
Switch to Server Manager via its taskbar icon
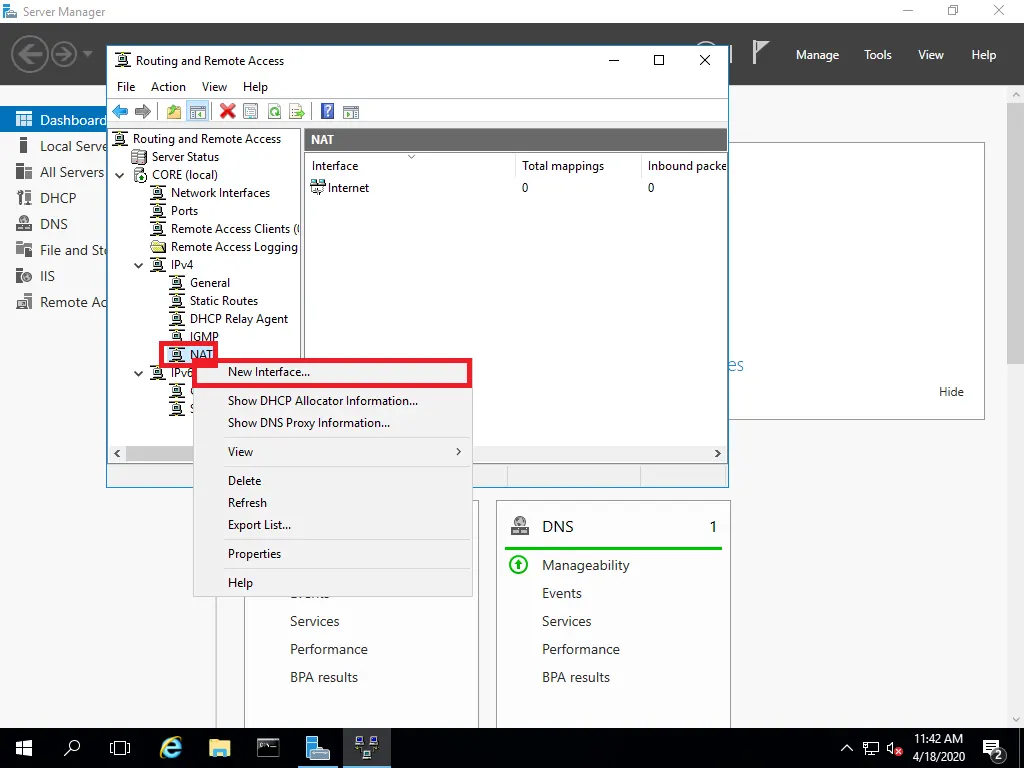pos(317,748)
